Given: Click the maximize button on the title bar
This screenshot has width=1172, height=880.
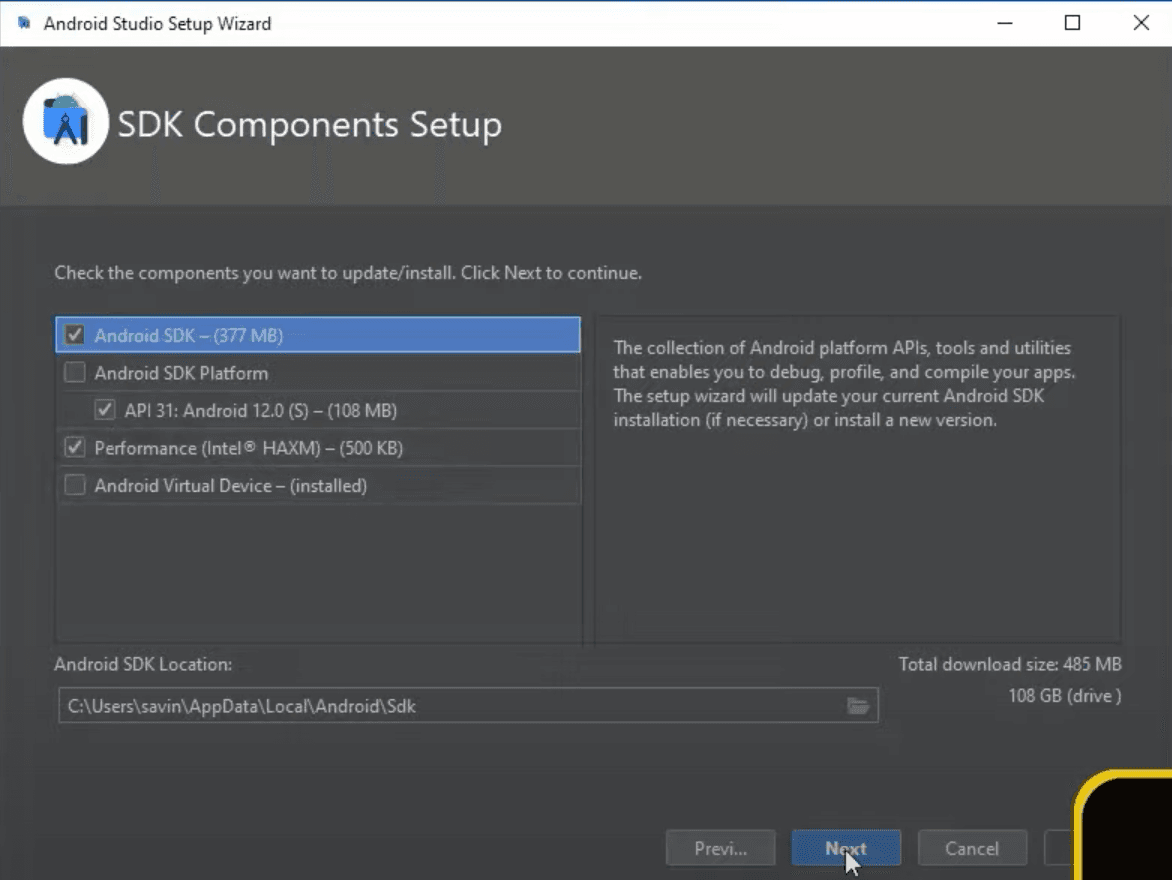Looking at the screenshot, I should 1072,23.
